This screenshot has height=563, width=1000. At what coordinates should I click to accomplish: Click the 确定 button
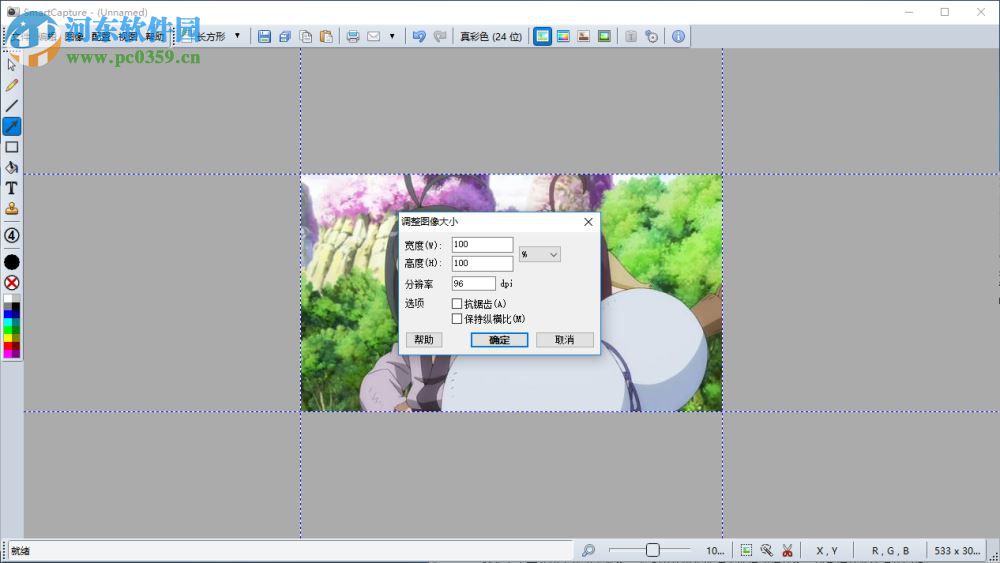tap(499, 340)
